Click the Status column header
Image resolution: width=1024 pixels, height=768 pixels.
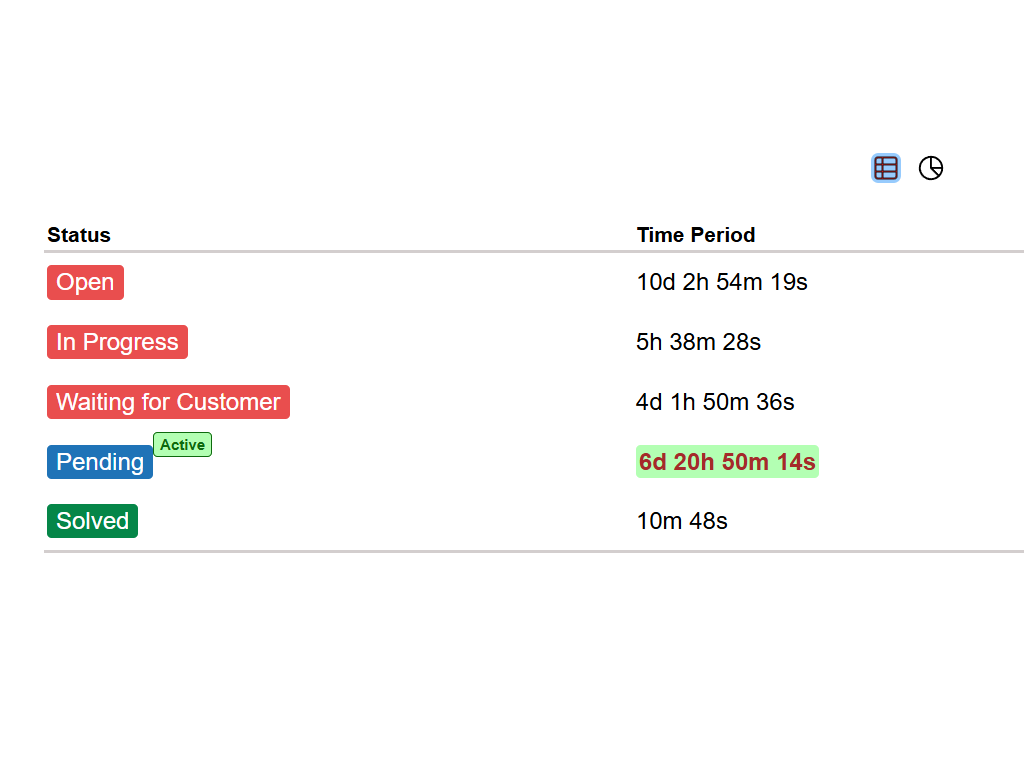coord(79,235)
